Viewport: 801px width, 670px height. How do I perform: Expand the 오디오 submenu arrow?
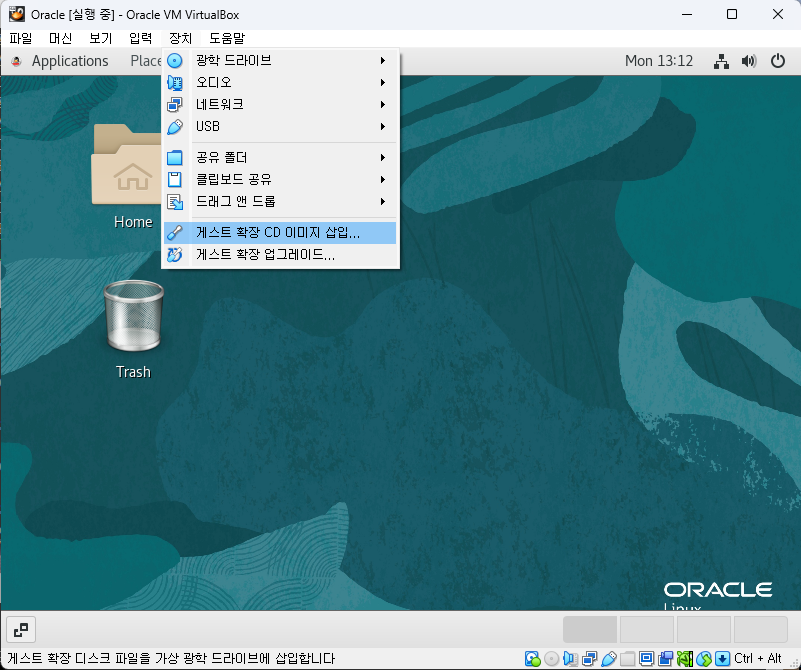(x=383, y=83)
